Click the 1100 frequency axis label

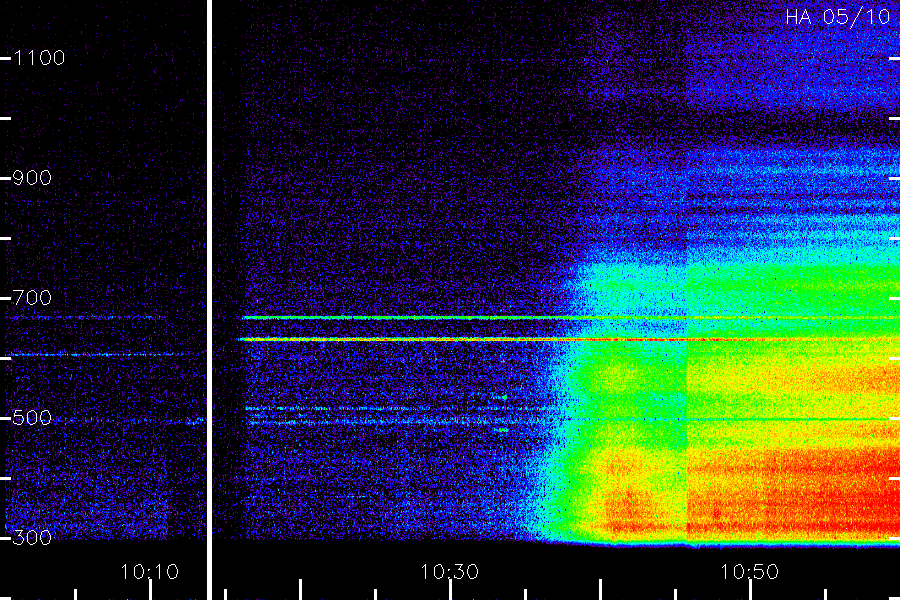click(39, 58)
